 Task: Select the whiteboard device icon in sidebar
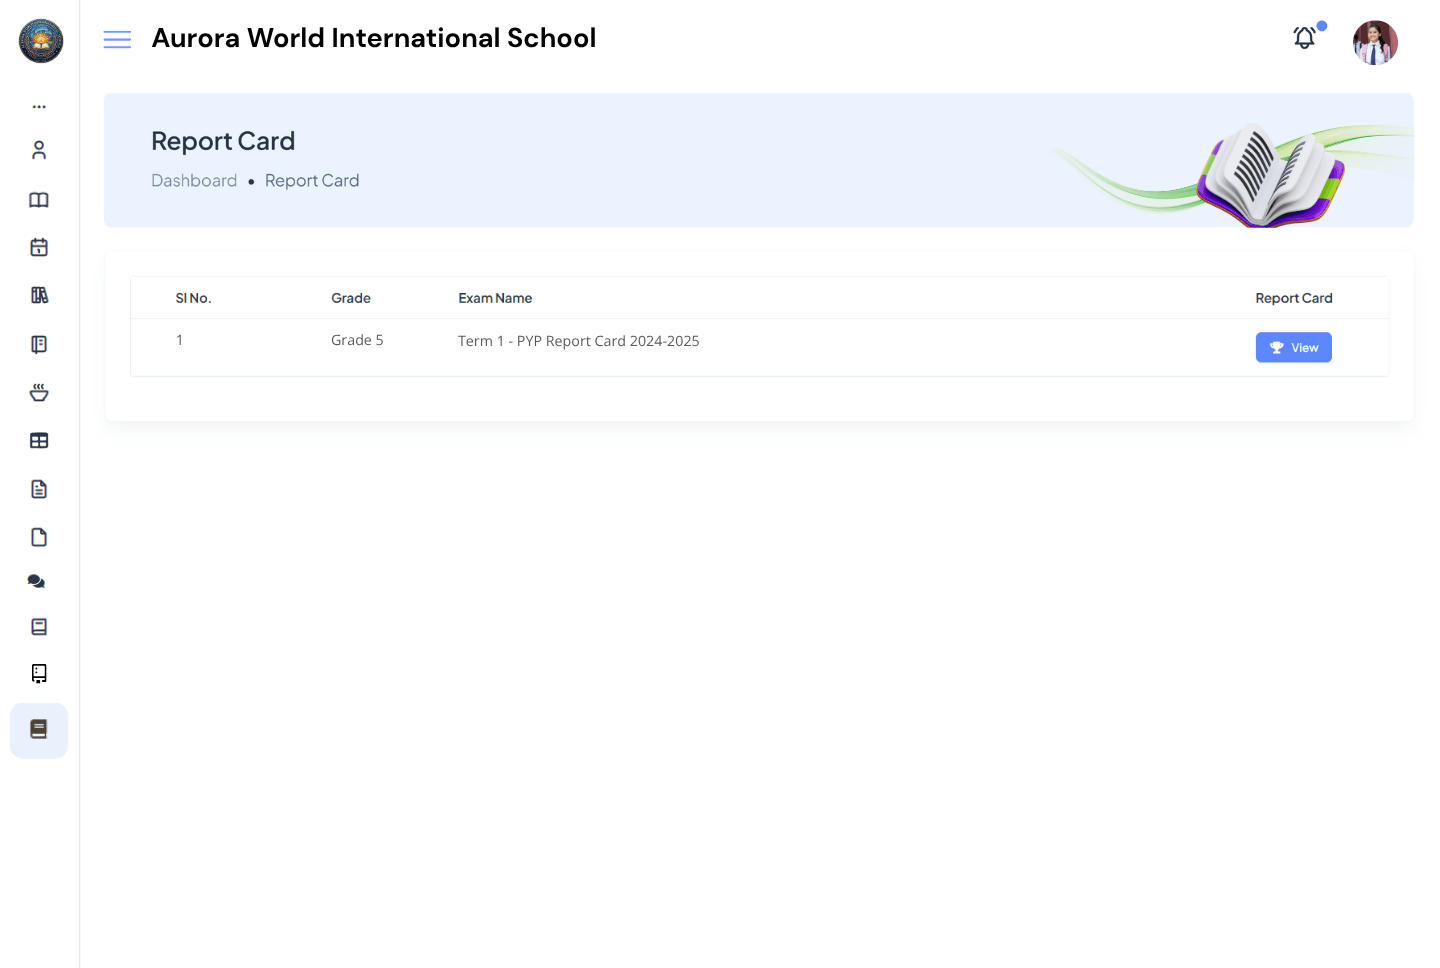coord(39,673)
